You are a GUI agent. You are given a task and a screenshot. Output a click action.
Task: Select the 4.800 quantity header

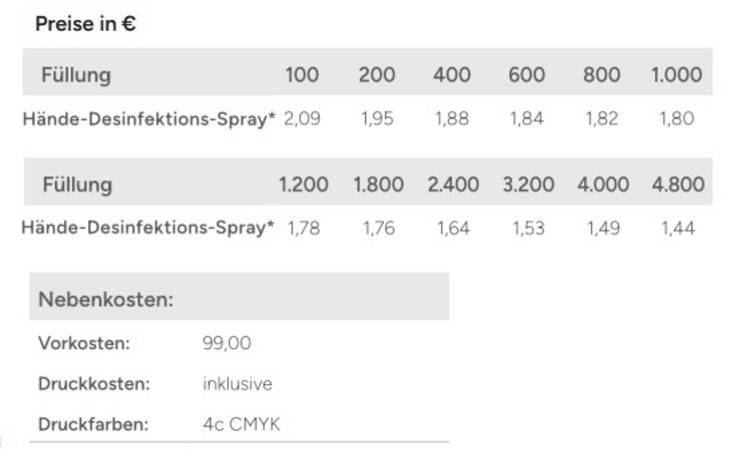coord(676,185)
